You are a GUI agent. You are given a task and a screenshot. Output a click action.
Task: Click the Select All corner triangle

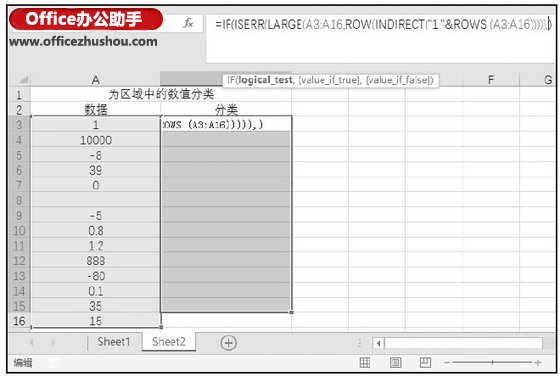(23, 79)
